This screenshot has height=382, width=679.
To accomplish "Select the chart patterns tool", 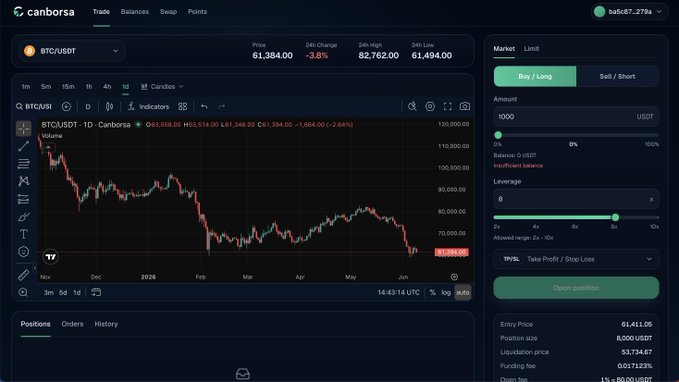I will (23, 181).
